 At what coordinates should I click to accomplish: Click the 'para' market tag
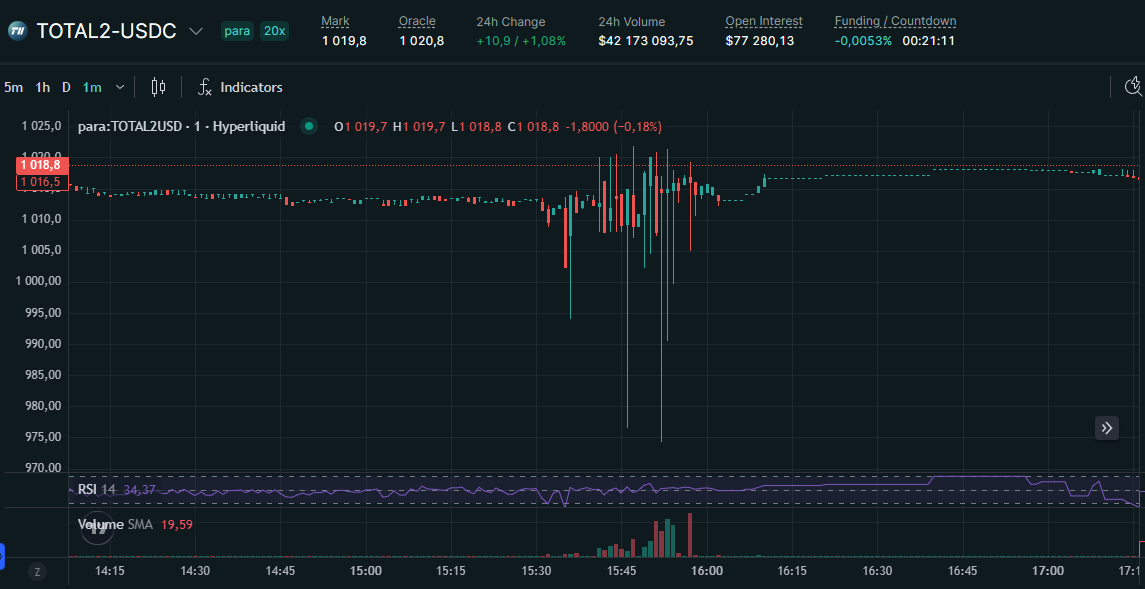pyautogui.click(x=237, y=31)
